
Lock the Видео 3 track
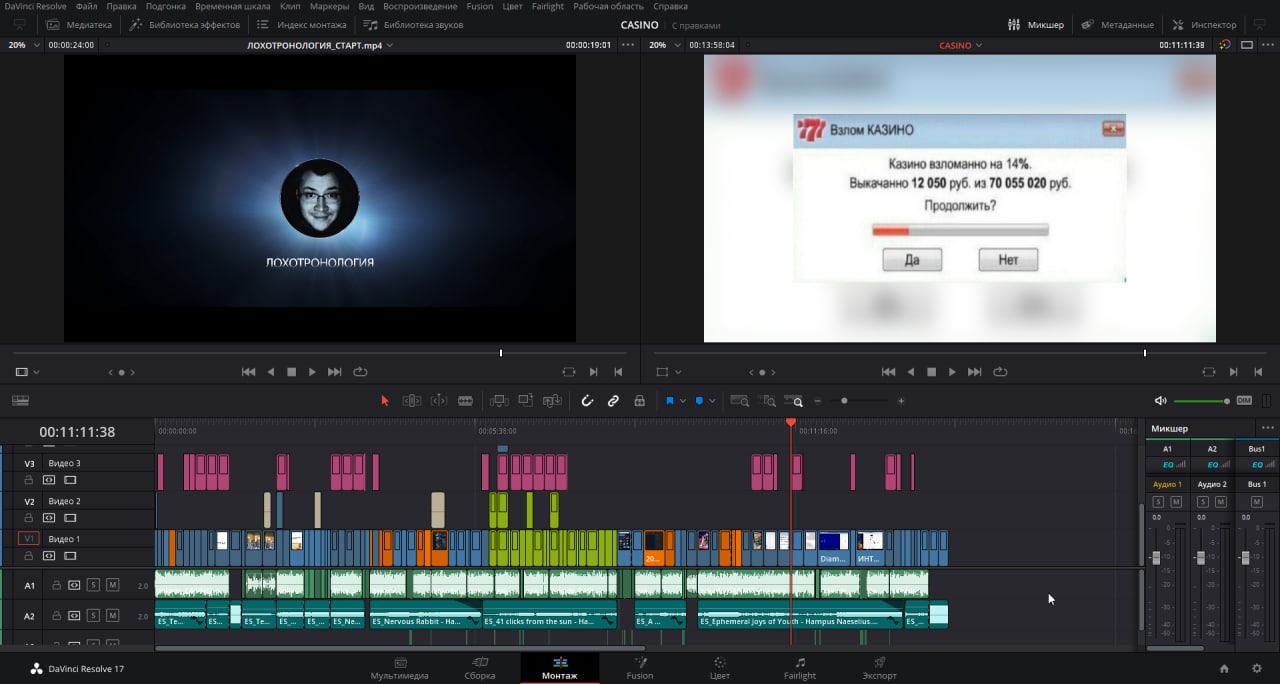(29, 480)
